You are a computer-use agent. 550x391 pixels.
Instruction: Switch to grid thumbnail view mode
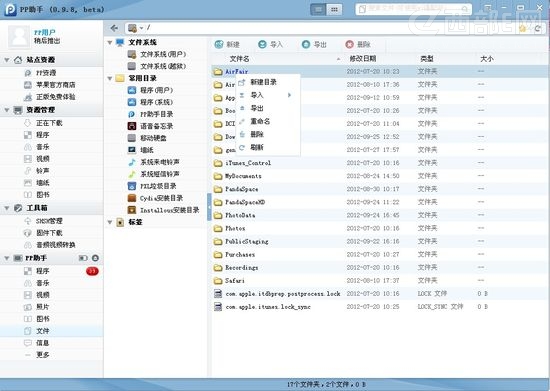pyautogui.click(x=334, y=9)
